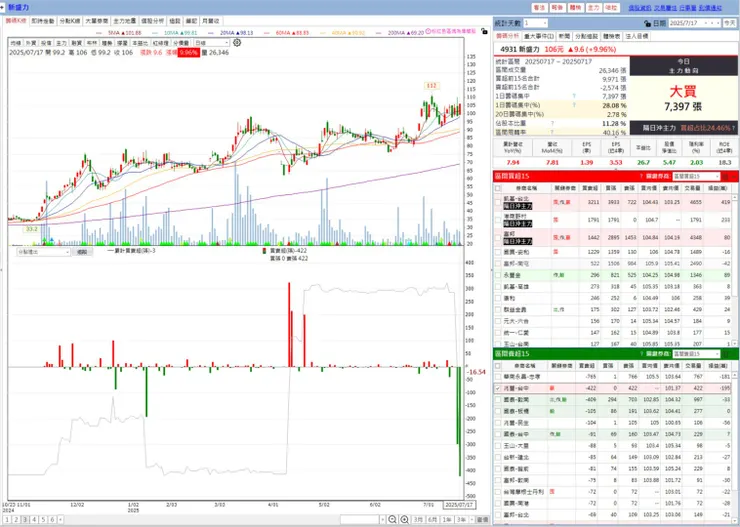Tick checkbox for buy row with 3211
Viewport: 740px width, 527px height.
[x=498, y=202]
